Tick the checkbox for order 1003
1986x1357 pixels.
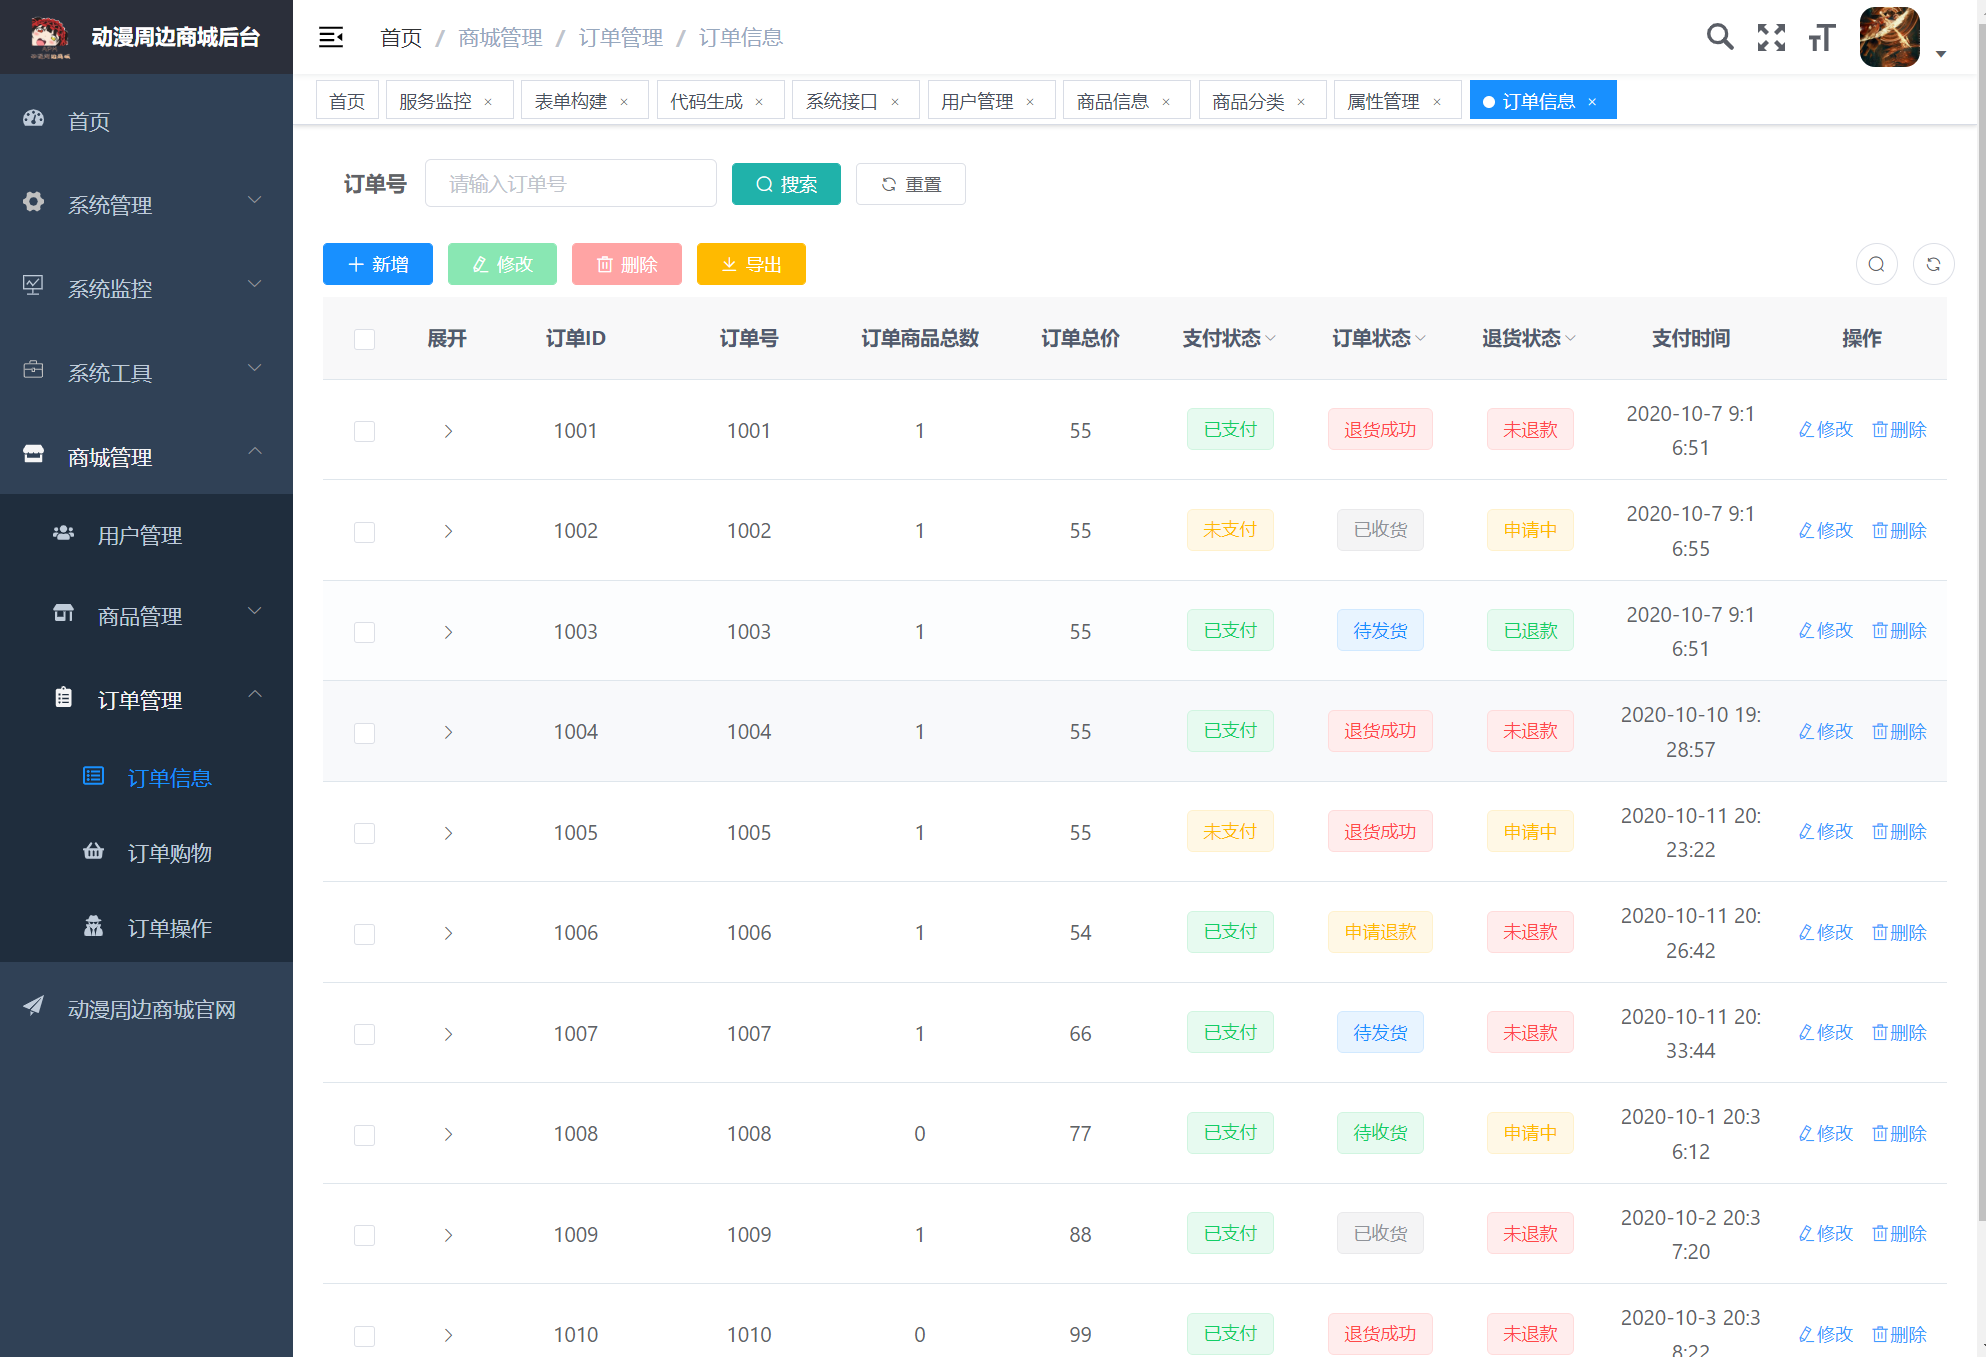(x=364, y=632)
